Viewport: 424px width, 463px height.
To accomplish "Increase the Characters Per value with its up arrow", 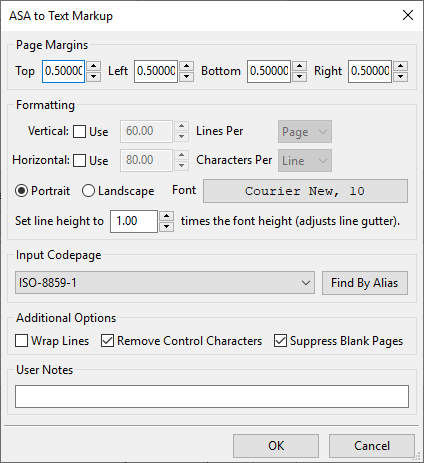I will [x=181, y=155].
